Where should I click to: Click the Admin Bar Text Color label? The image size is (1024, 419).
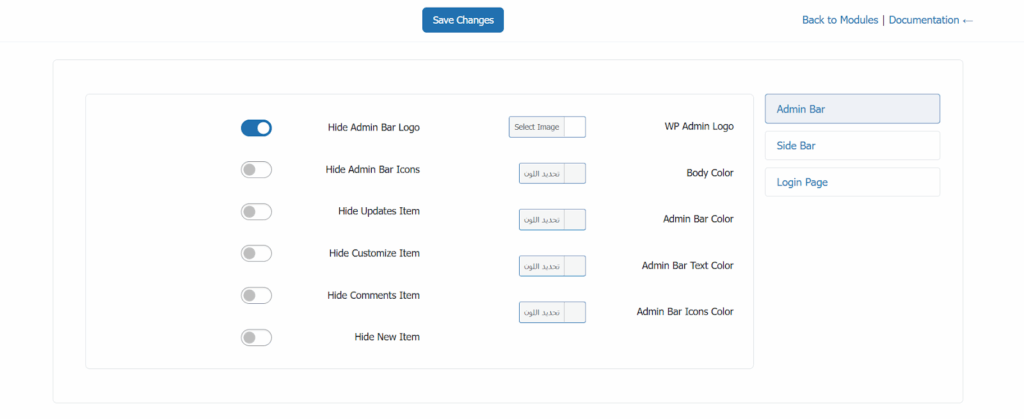tap(688, 266)
